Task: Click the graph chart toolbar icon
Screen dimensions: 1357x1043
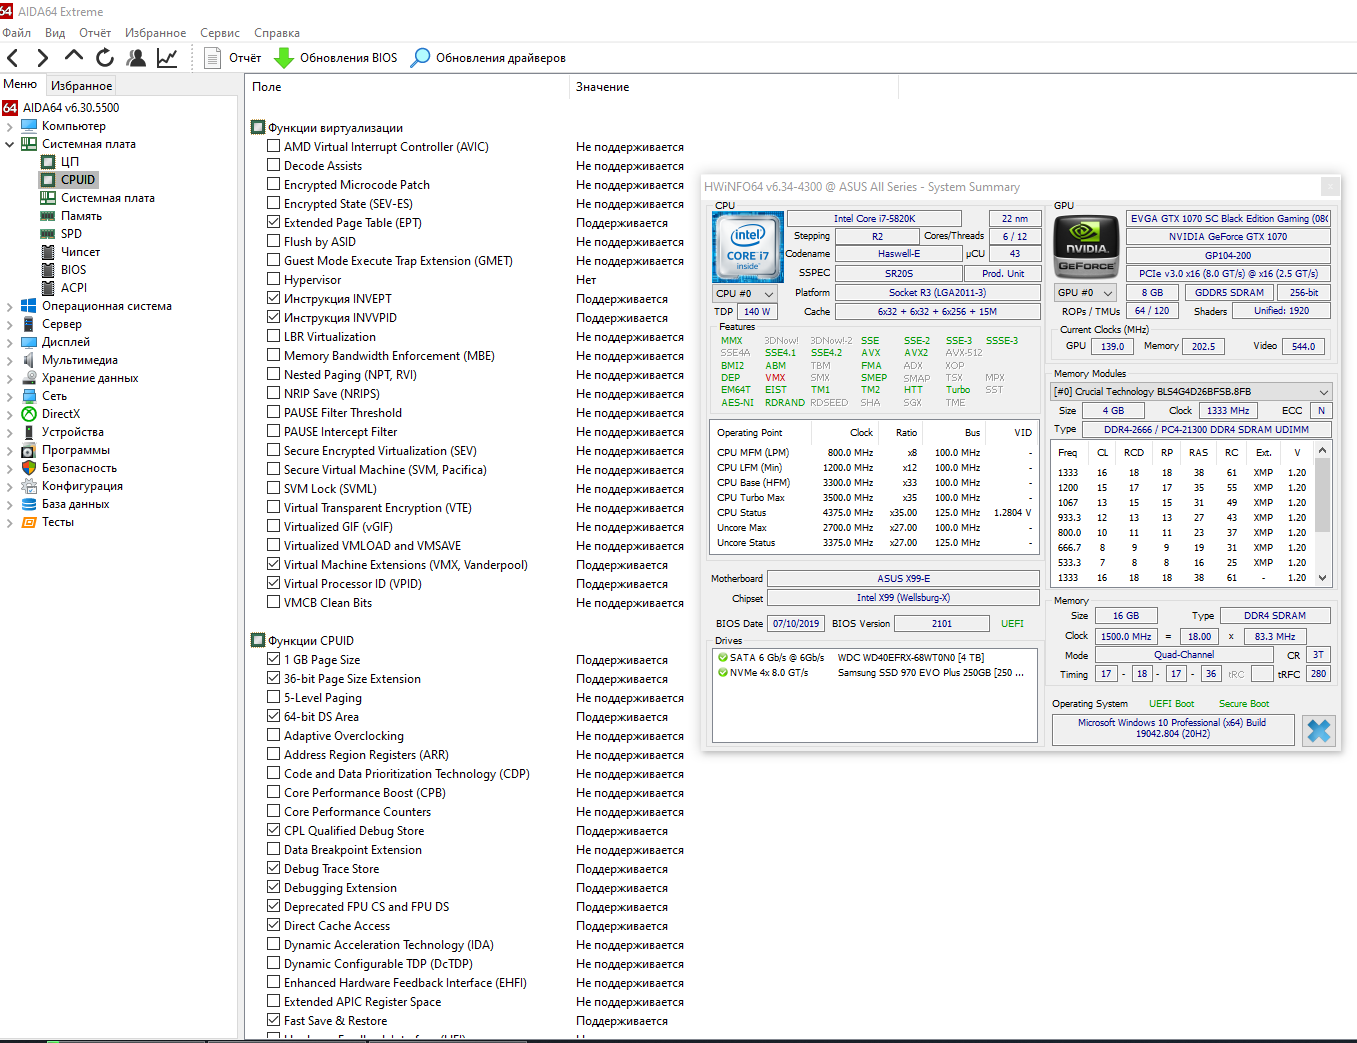Action: [167, 58]
